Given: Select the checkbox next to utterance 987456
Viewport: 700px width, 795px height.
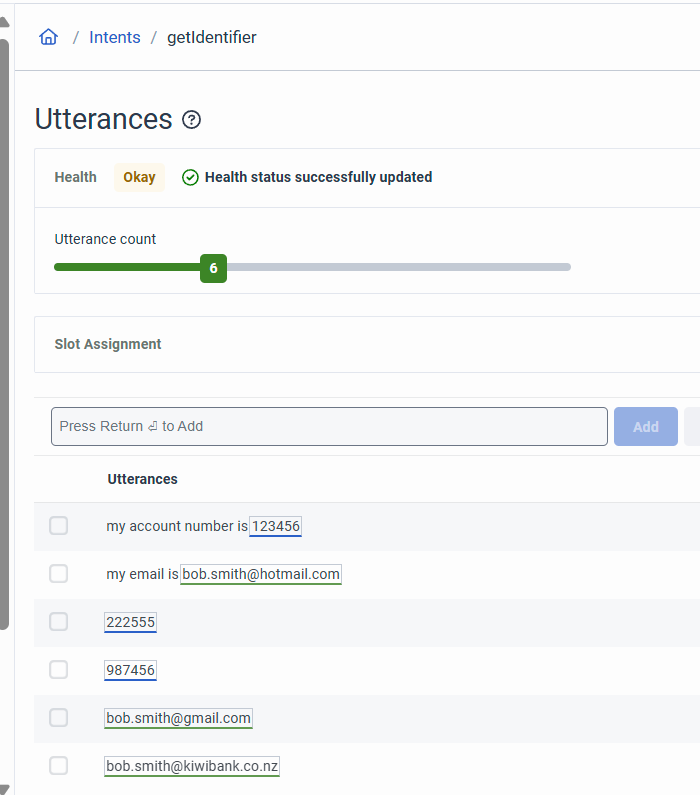Looking at the screenshot, I should coord(59,670).
